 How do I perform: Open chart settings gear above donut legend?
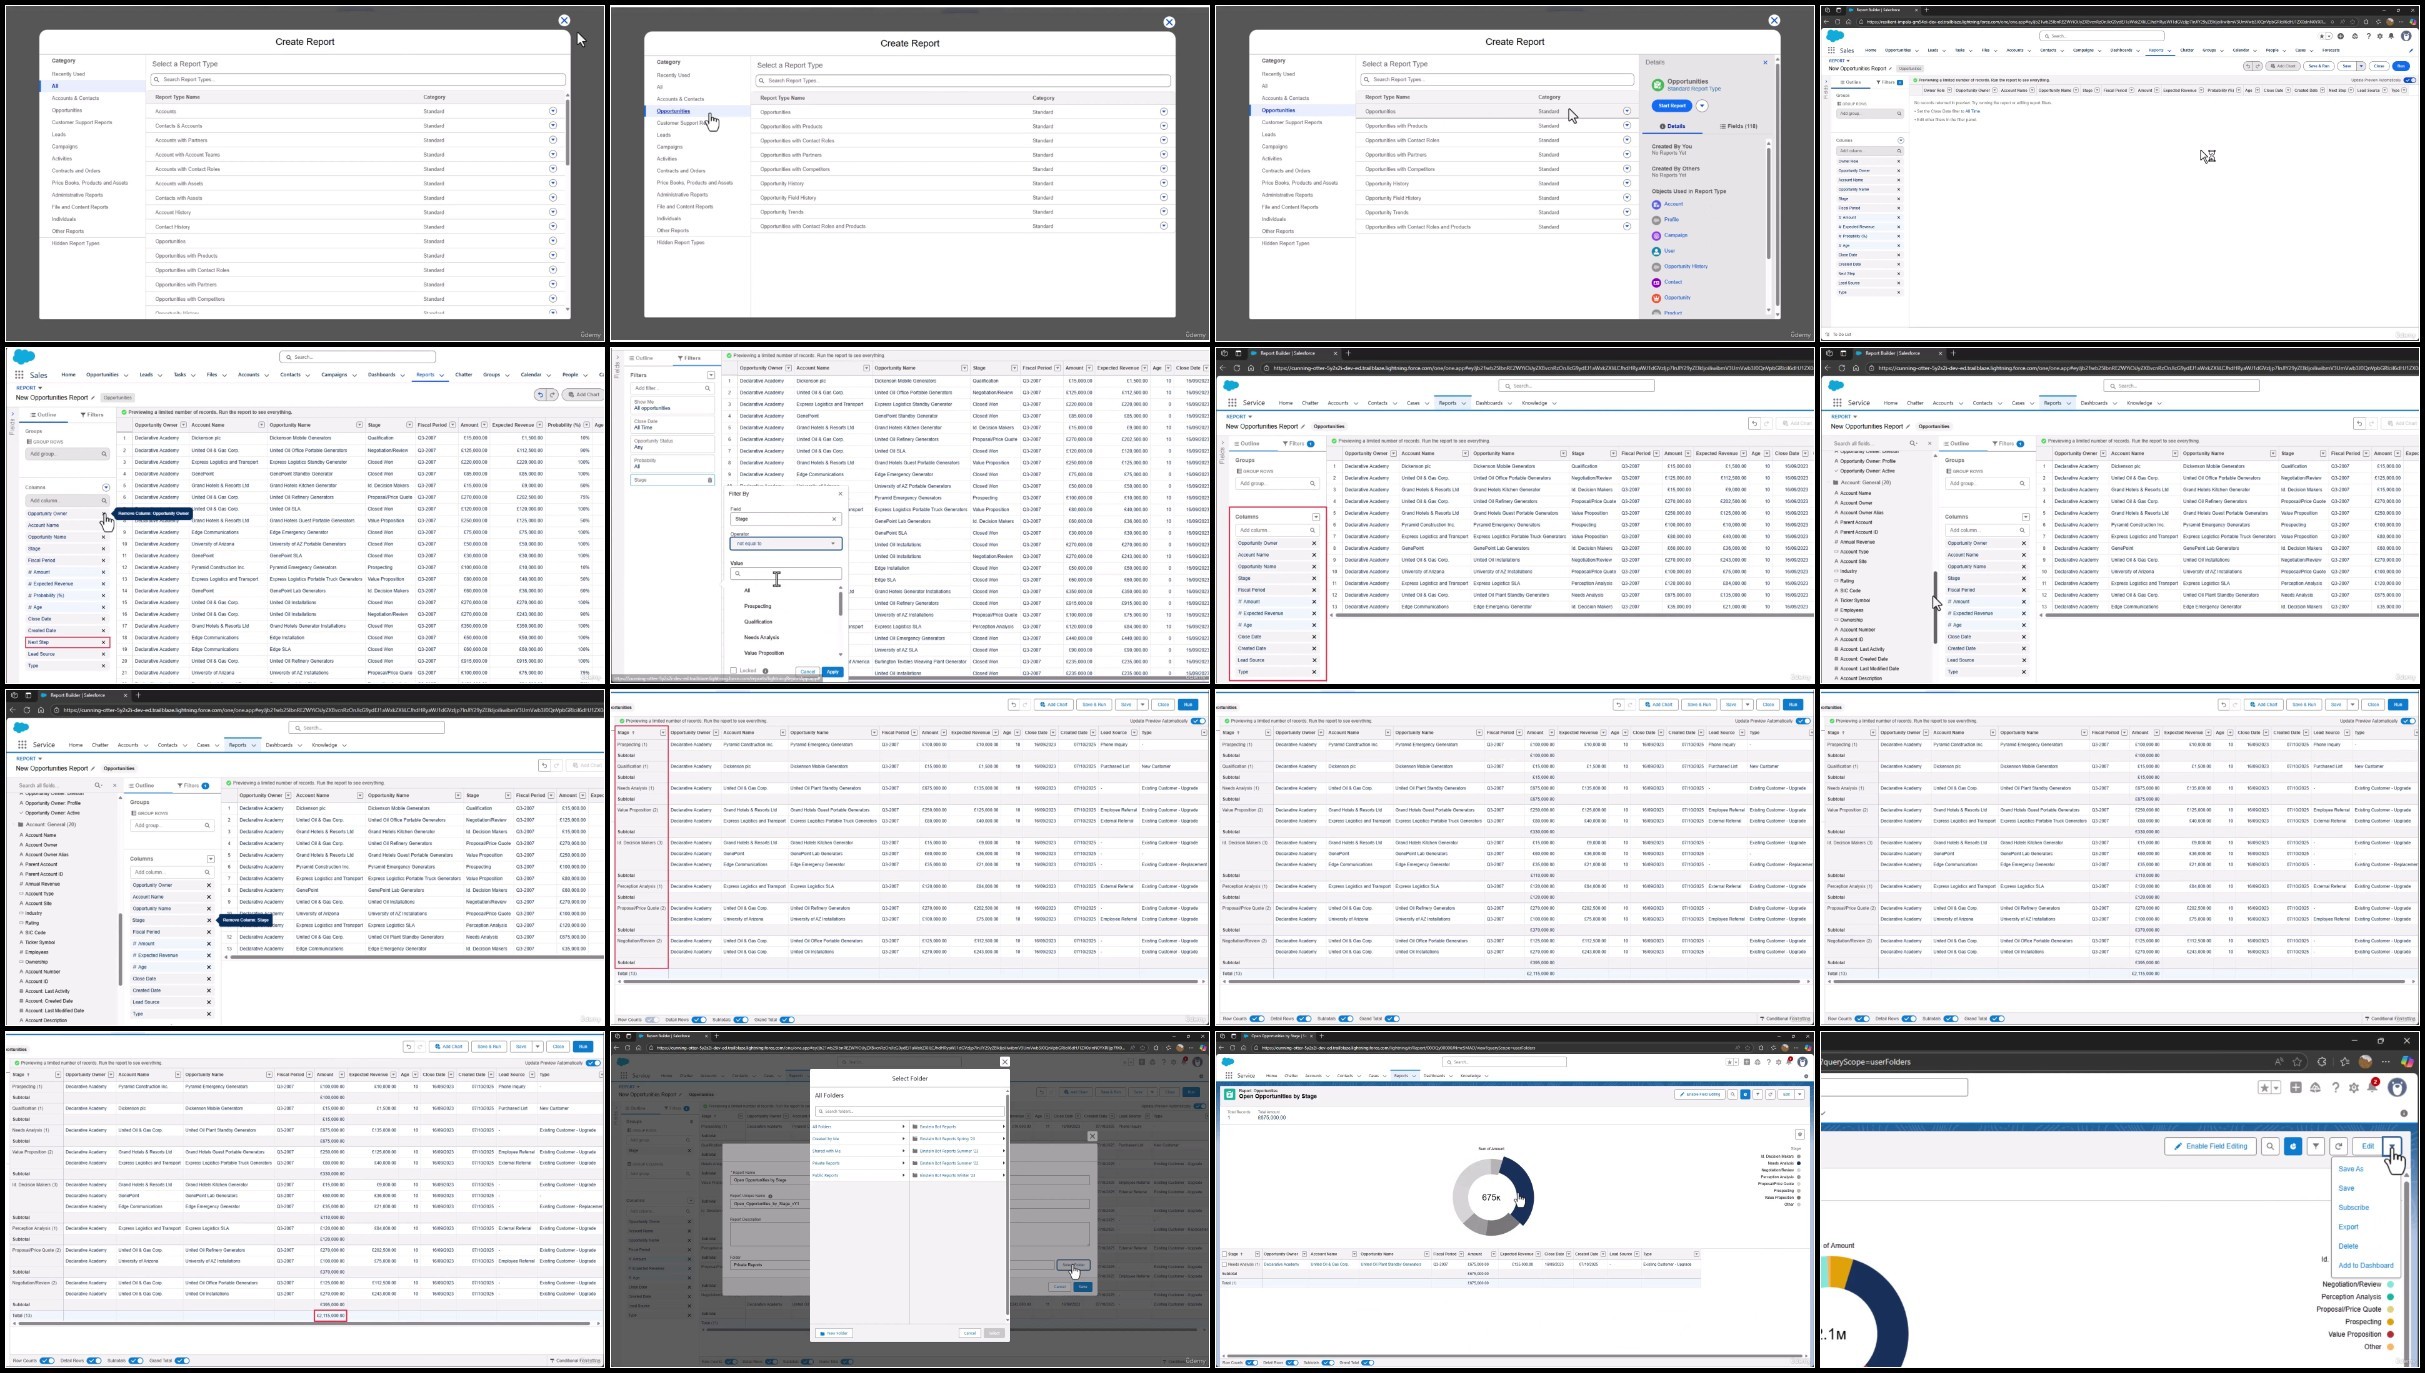(x=1799, y=1134)
